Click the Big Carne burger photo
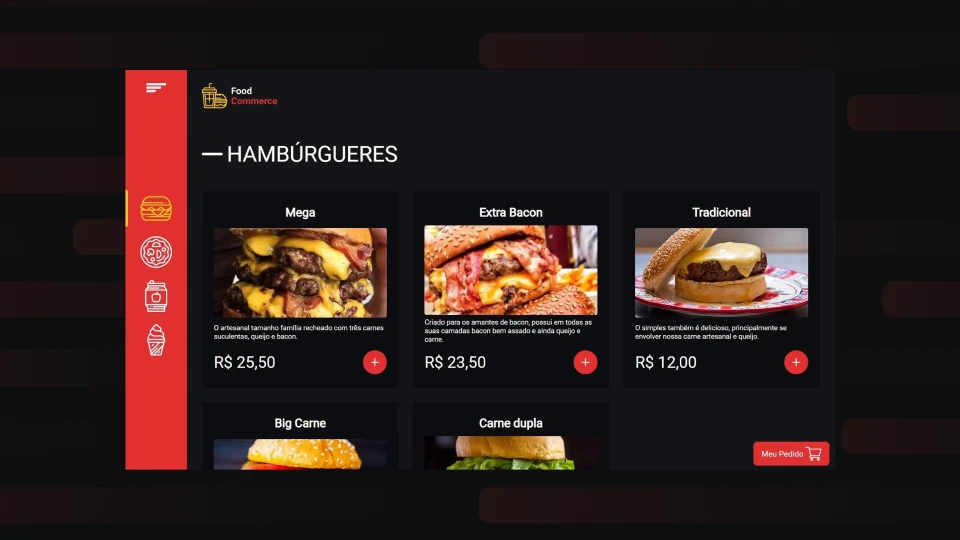The image size is (960, 540). pyautogui.click(x=300, y=454)
